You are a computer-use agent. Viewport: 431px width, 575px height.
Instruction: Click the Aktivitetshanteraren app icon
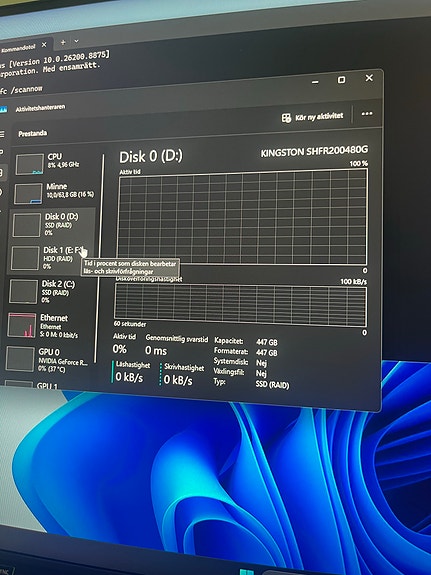(3, 110)
